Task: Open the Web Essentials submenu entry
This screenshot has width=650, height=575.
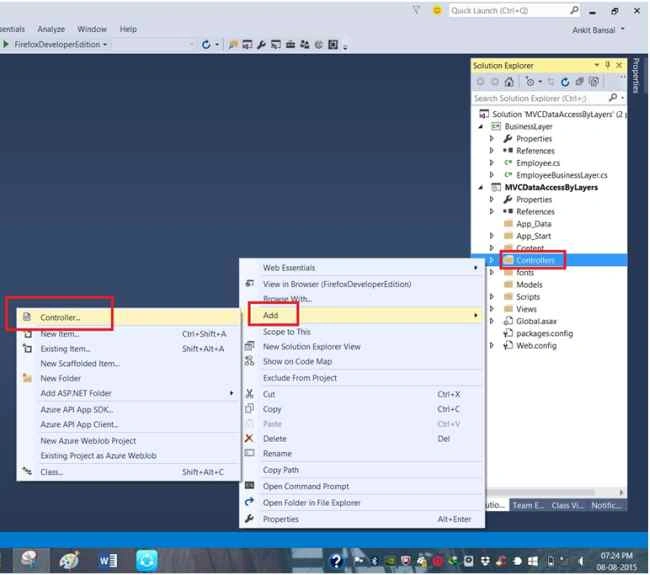Action: pyautogui.click(x=361, y=268)
